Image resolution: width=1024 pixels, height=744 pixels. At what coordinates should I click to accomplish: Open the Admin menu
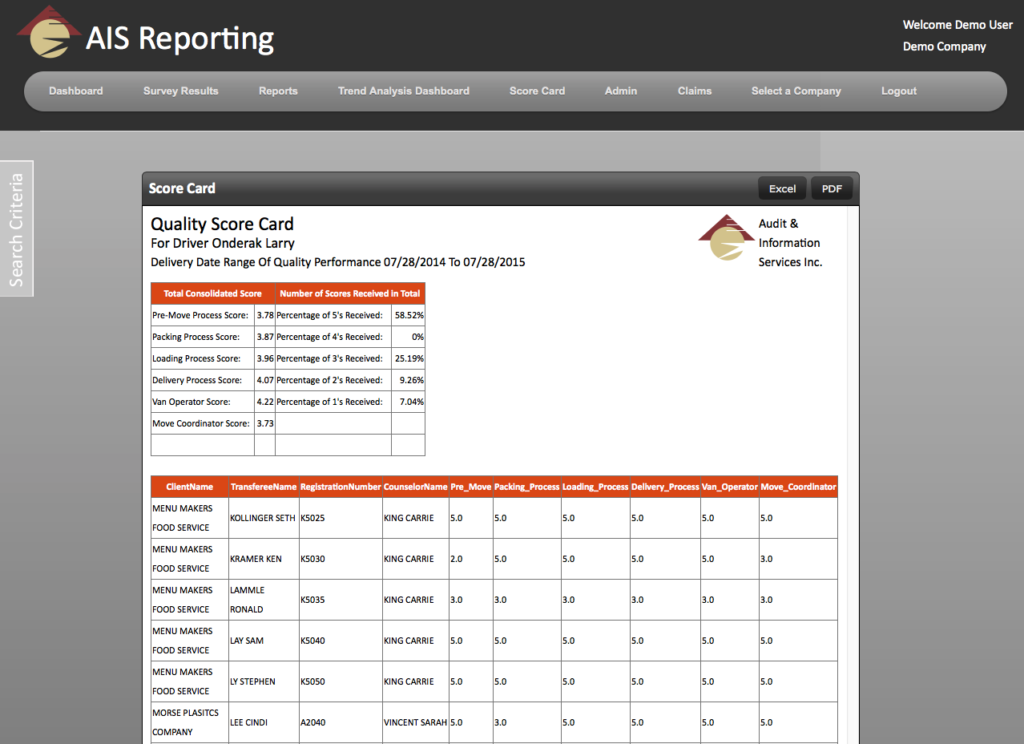[621, 91]
